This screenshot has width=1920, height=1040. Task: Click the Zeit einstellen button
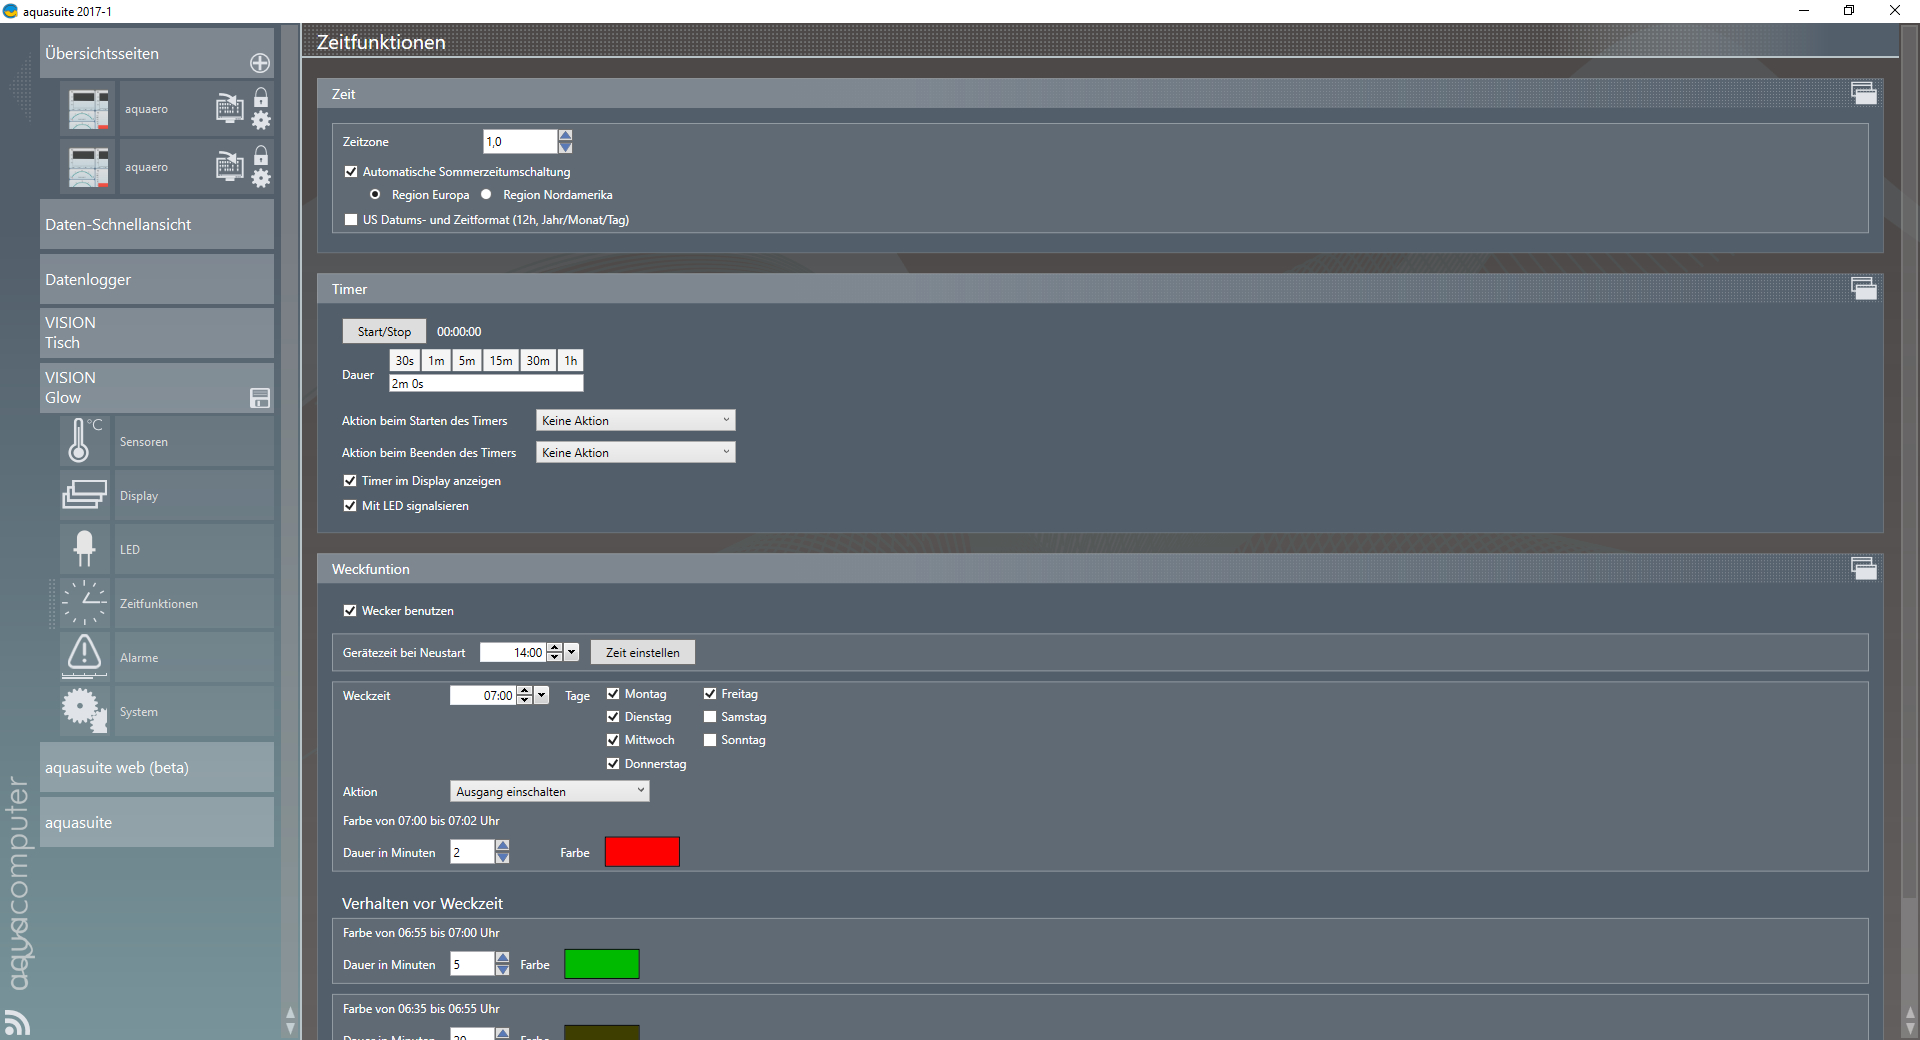(643, 653)
